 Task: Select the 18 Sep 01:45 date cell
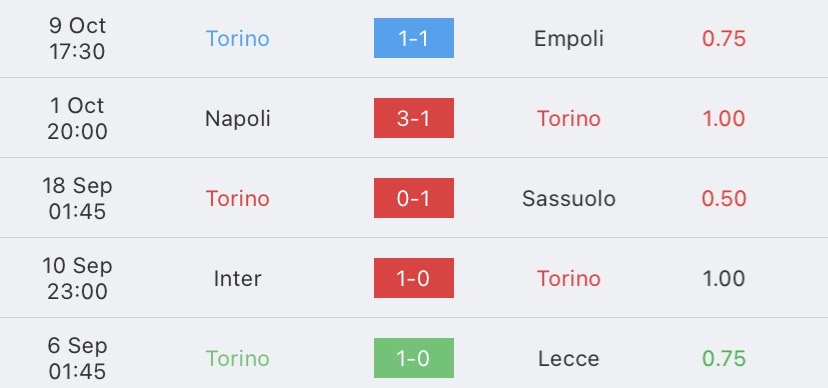tap(78, 198)
